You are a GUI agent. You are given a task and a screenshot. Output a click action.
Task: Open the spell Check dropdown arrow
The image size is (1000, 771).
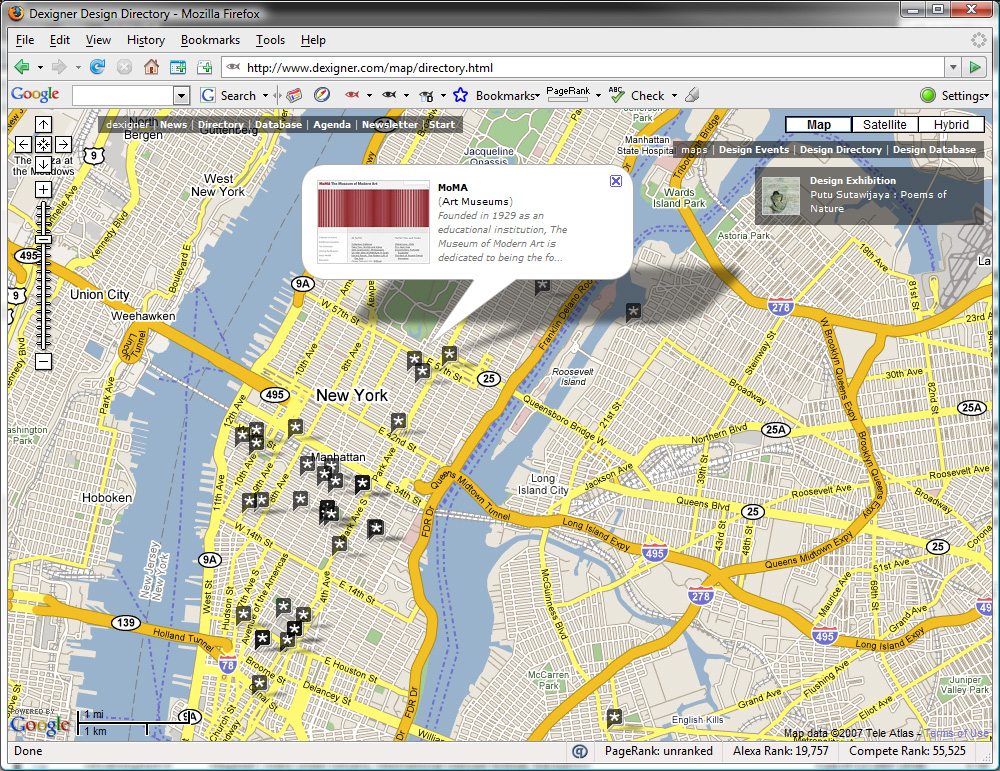click(674, 96)
